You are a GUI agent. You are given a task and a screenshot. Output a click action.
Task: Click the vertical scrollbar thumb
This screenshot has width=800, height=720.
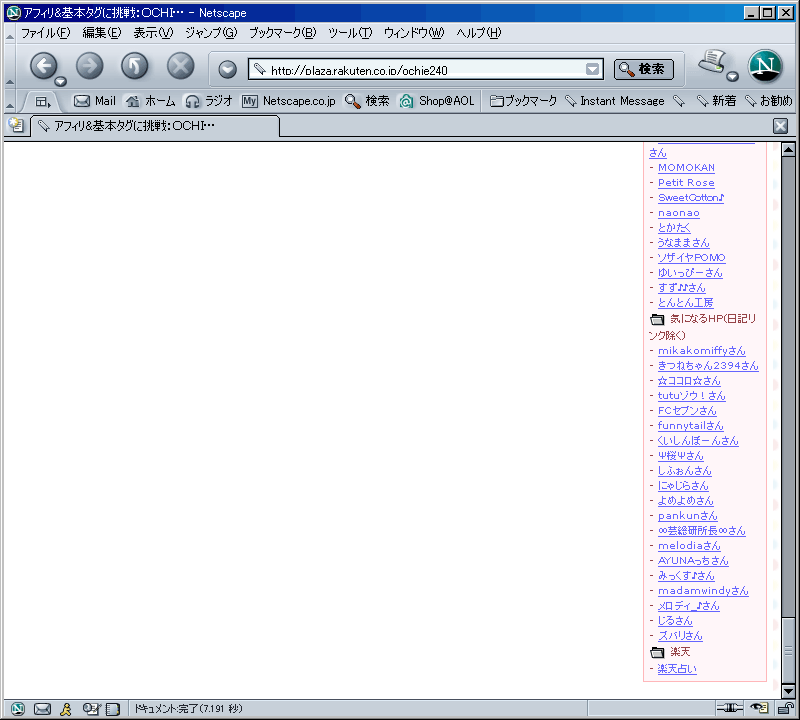coord(788,651)
